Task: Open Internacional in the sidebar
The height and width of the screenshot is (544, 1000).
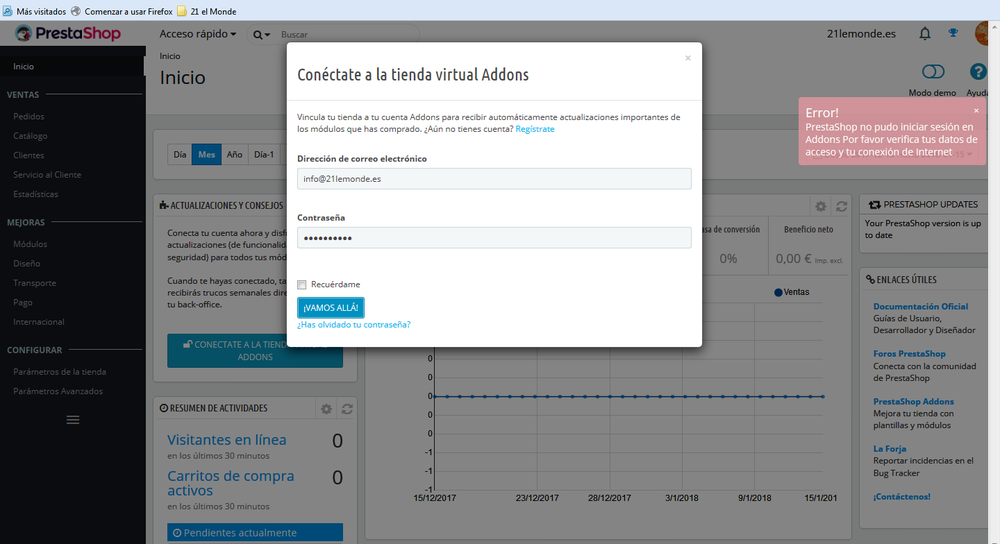Action: (39, 321)
